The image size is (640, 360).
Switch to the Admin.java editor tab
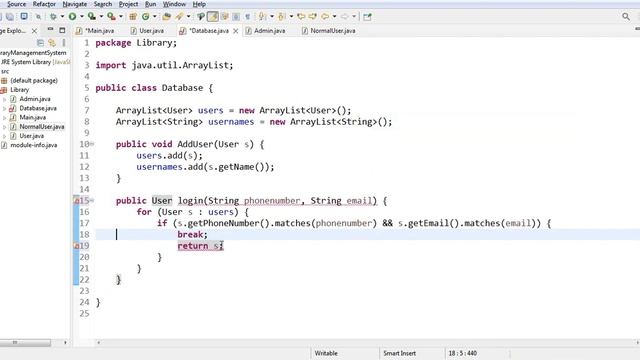[x=265, y=31]
